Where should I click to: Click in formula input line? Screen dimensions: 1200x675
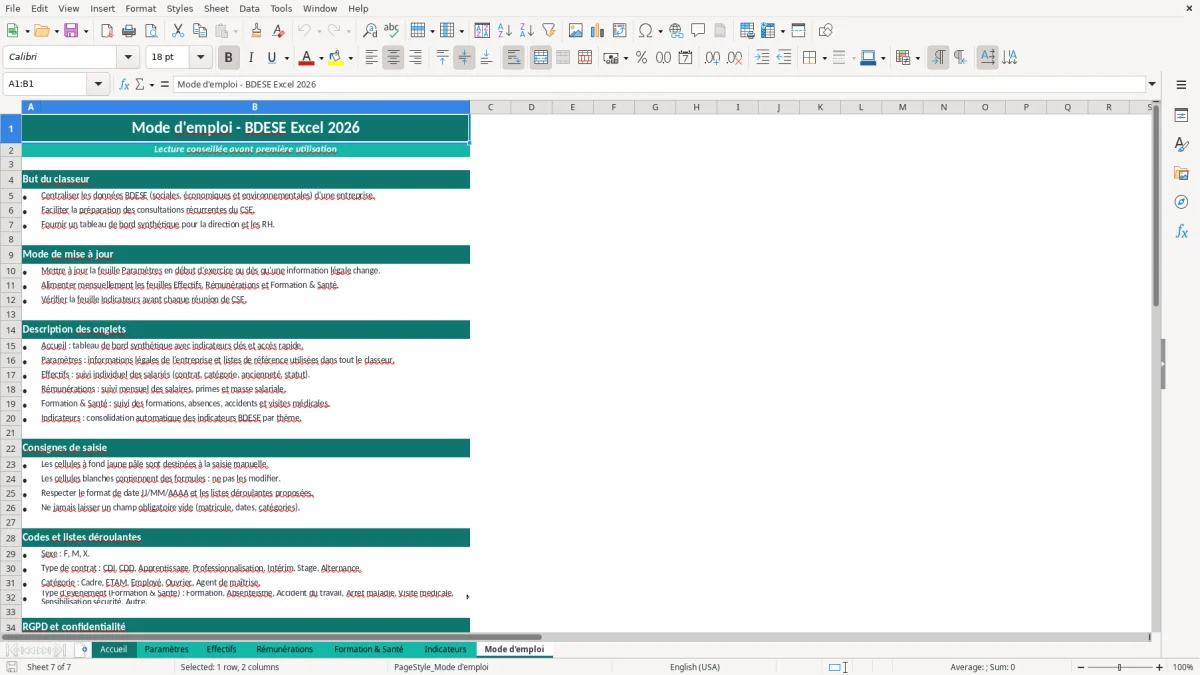point(658,84)
